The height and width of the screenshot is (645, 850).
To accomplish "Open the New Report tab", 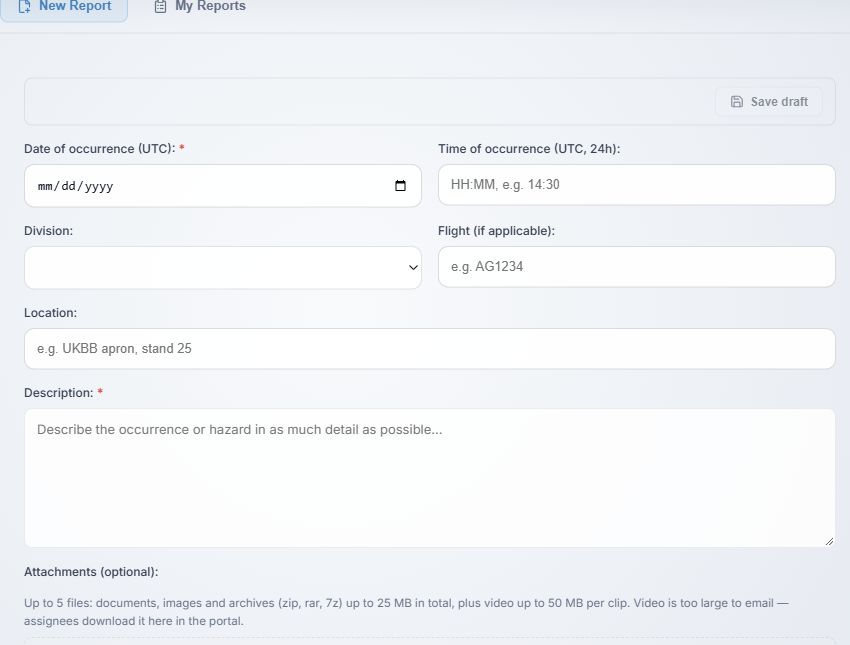I will (x=64, y=8).
